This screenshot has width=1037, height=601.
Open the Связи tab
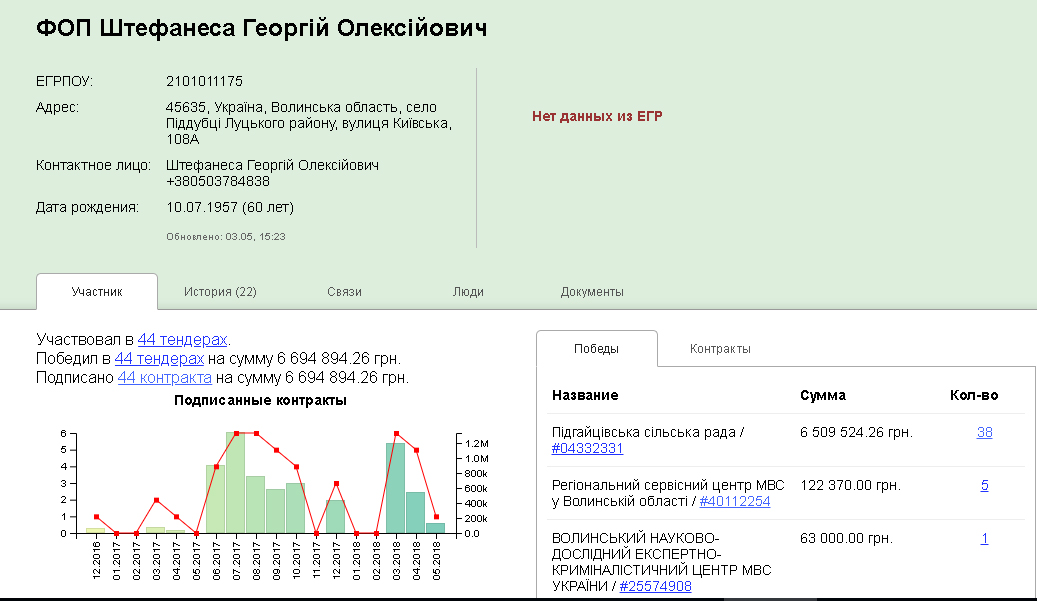344,292
